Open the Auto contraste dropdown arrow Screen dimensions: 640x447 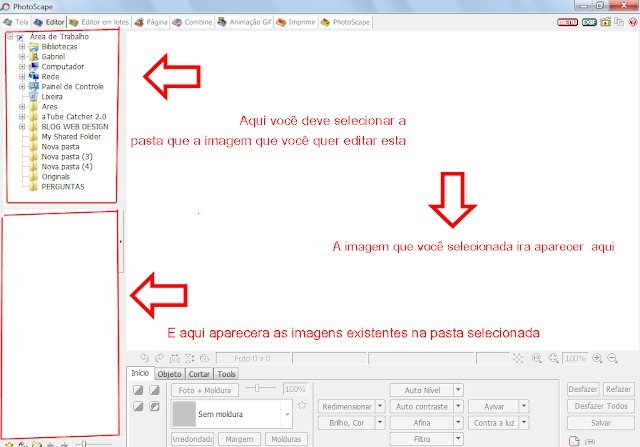[458, 407]
